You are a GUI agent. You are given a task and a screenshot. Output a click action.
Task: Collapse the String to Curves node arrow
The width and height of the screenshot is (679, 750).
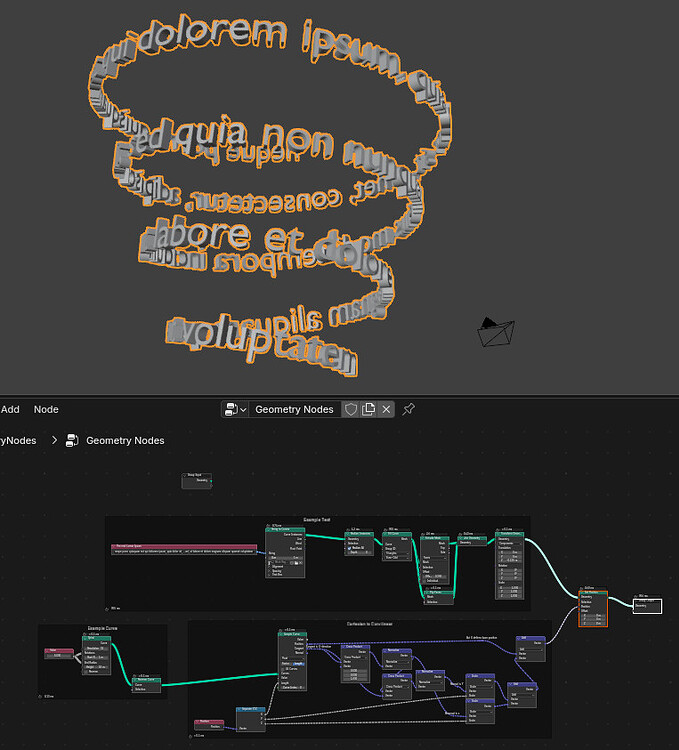268,529
